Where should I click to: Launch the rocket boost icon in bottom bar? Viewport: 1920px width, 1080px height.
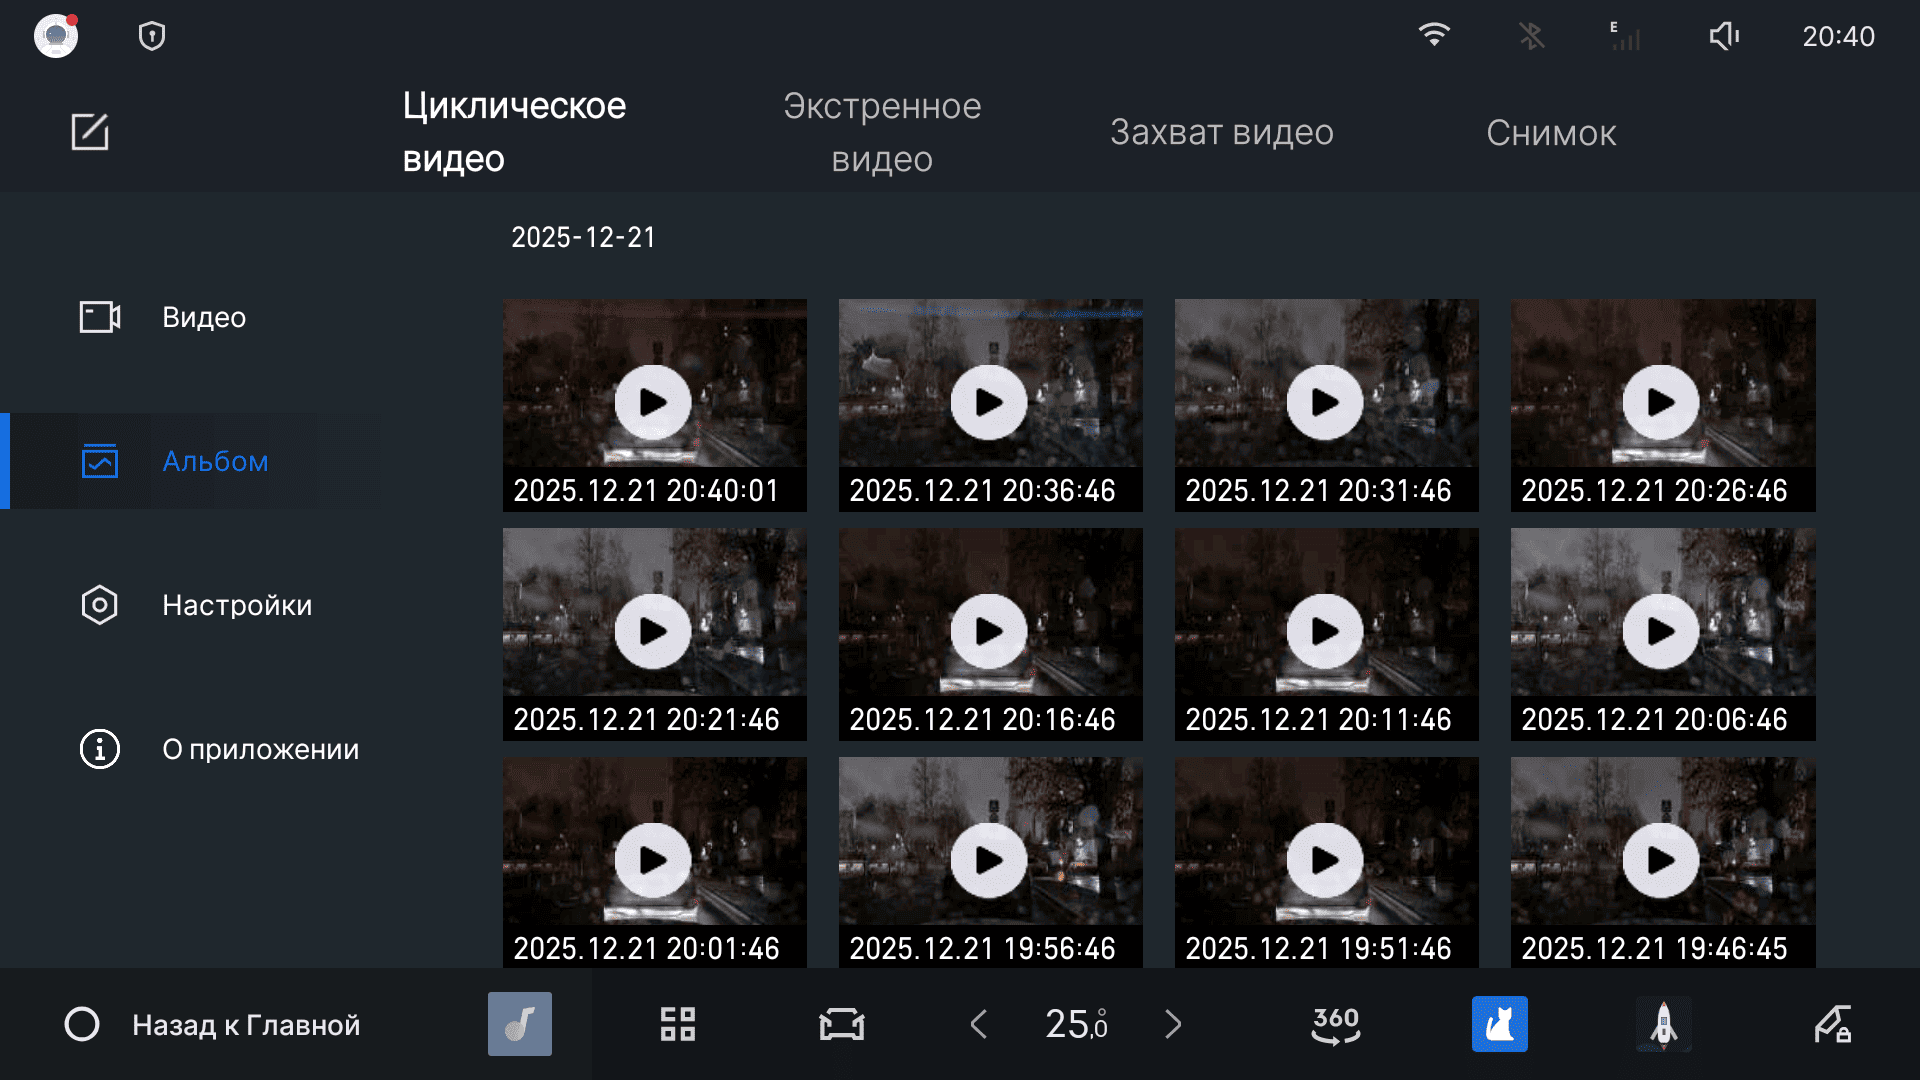1663,1024
